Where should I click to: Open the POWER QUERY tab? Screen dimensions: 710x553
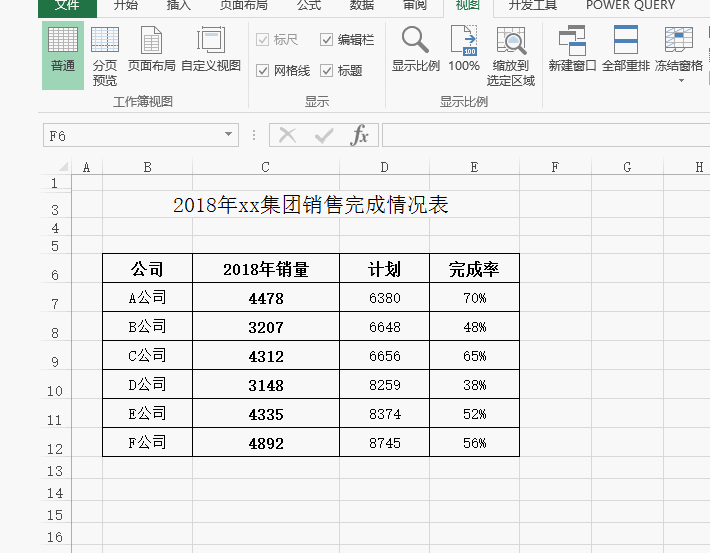click(x=630, y=5)
